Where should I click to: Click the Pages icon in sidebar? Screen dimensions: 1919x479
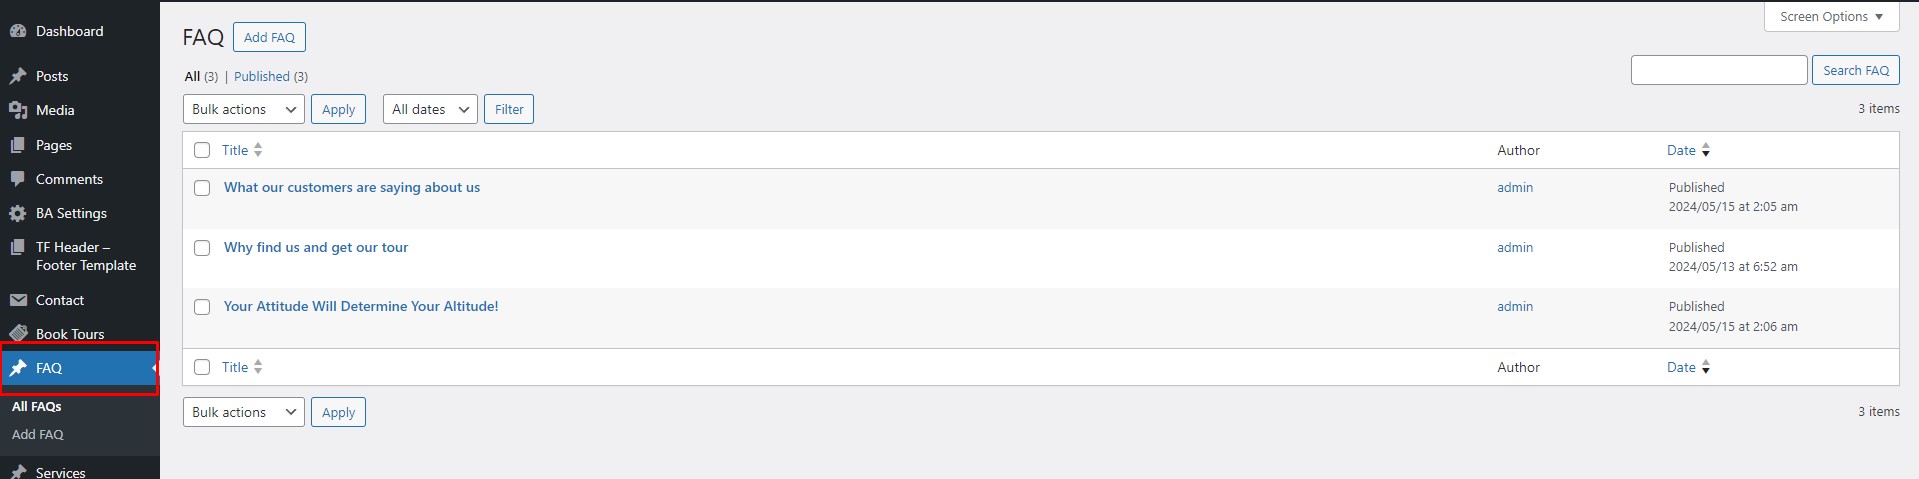[x=18, y=145]
